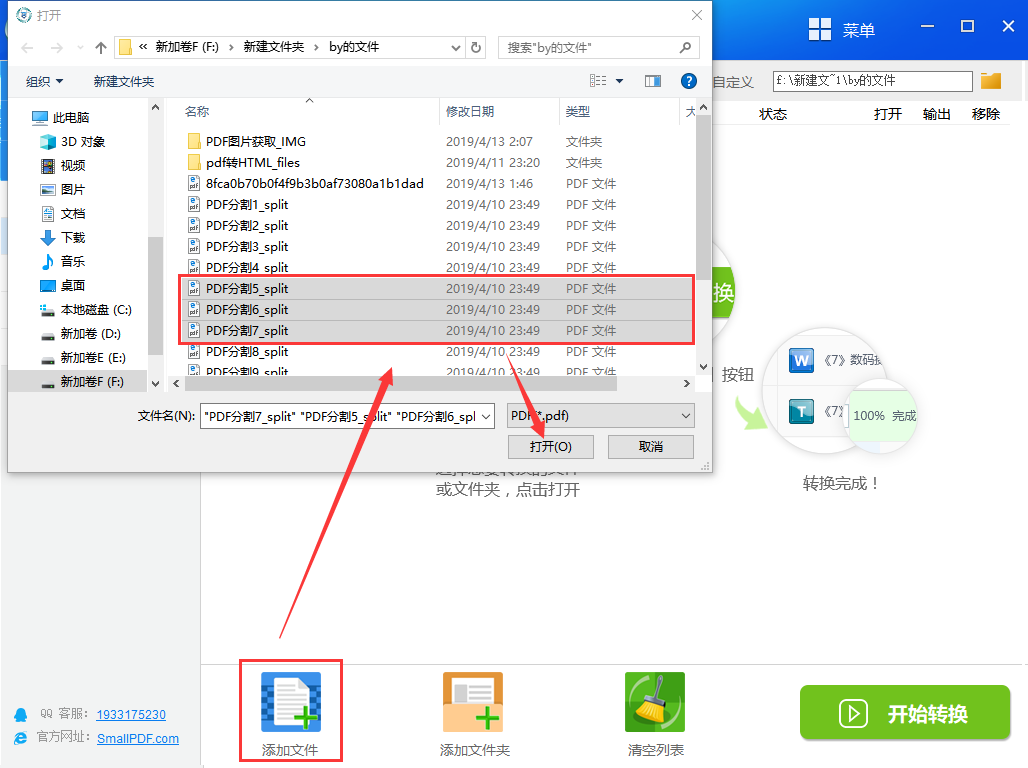The image size is (1028, 768).
Task: Click the output path field 自定义
Action: [x=872, y=81]
